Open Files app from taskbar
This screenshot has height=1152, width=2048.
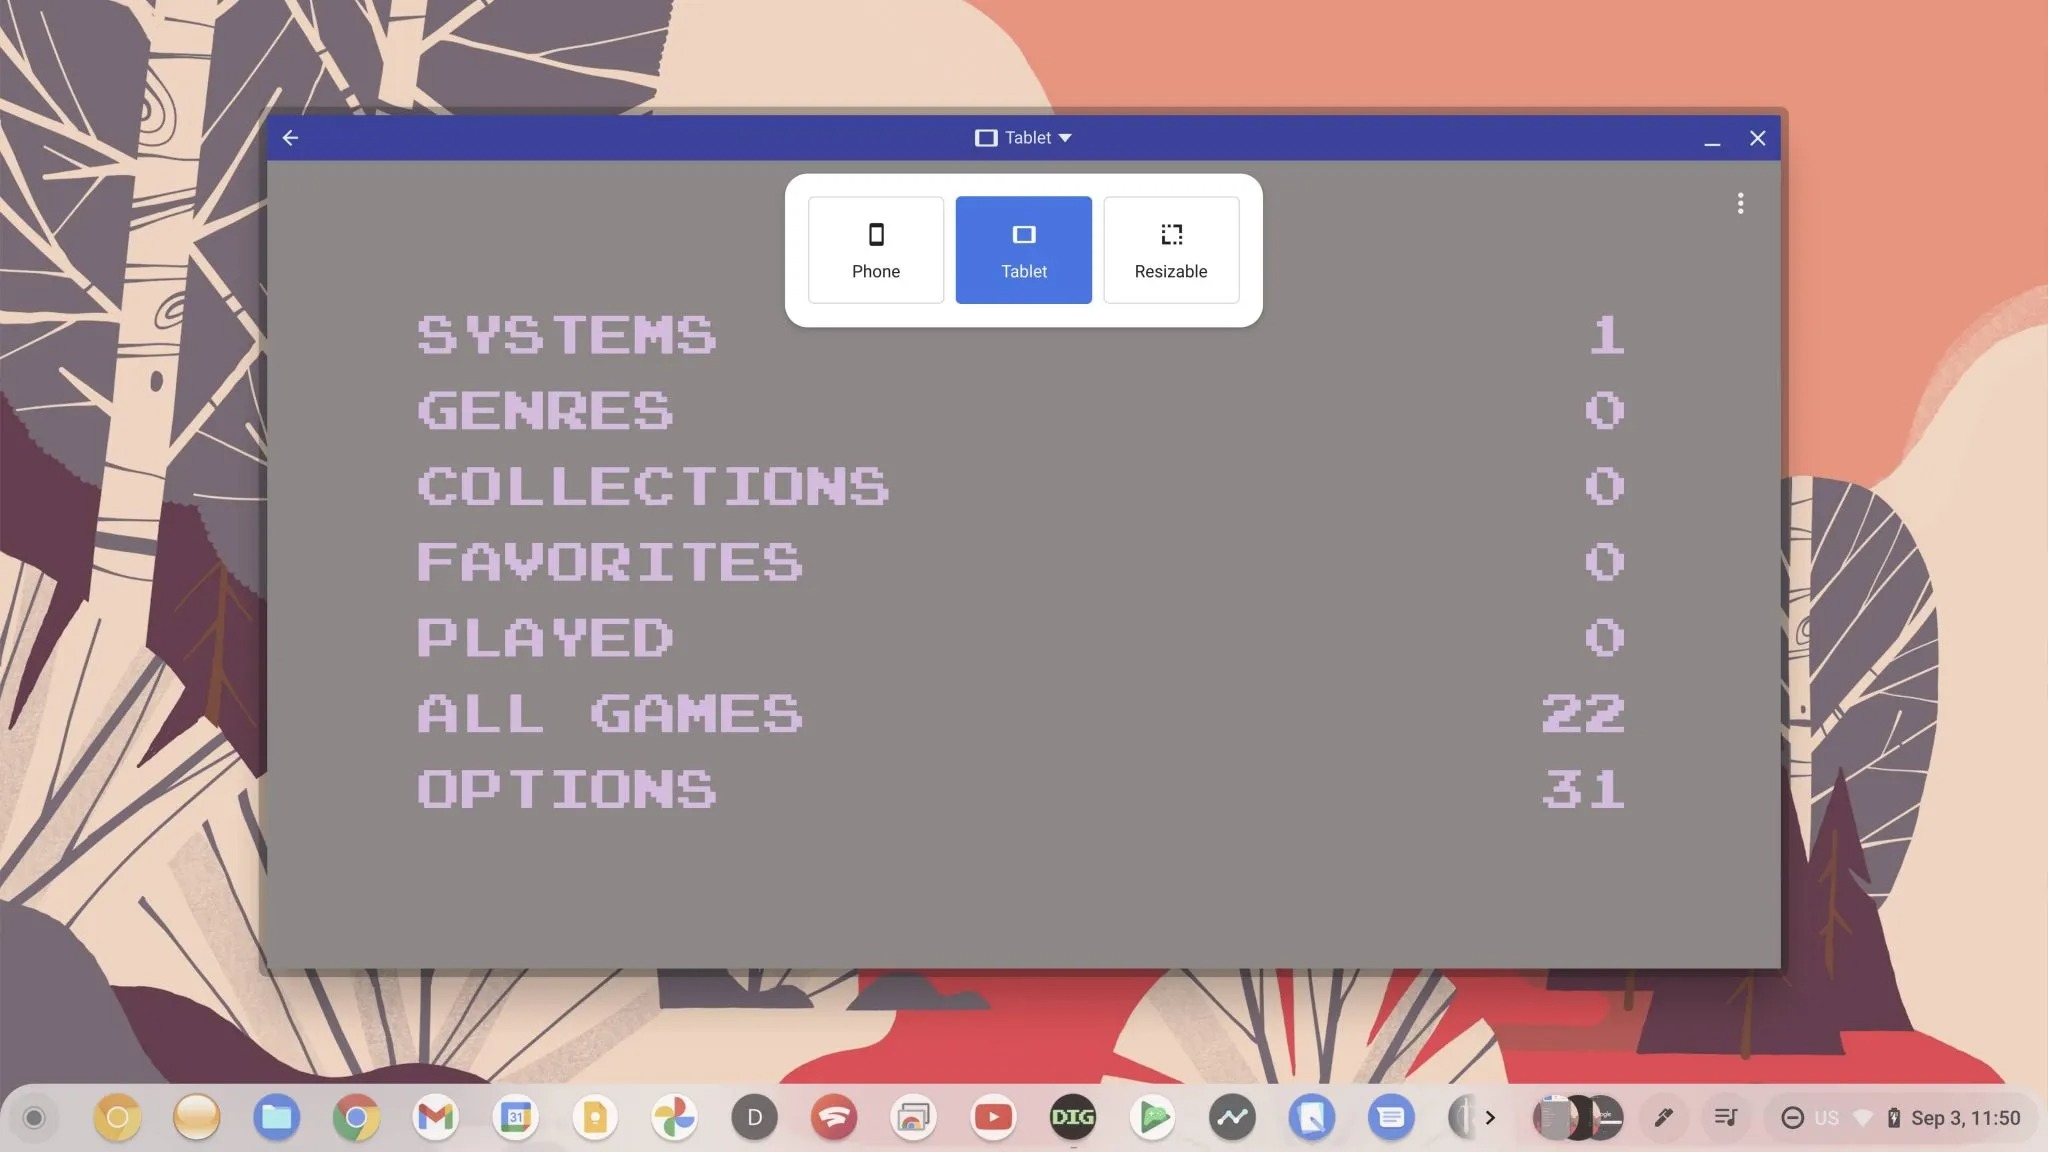coord(277,1117)
